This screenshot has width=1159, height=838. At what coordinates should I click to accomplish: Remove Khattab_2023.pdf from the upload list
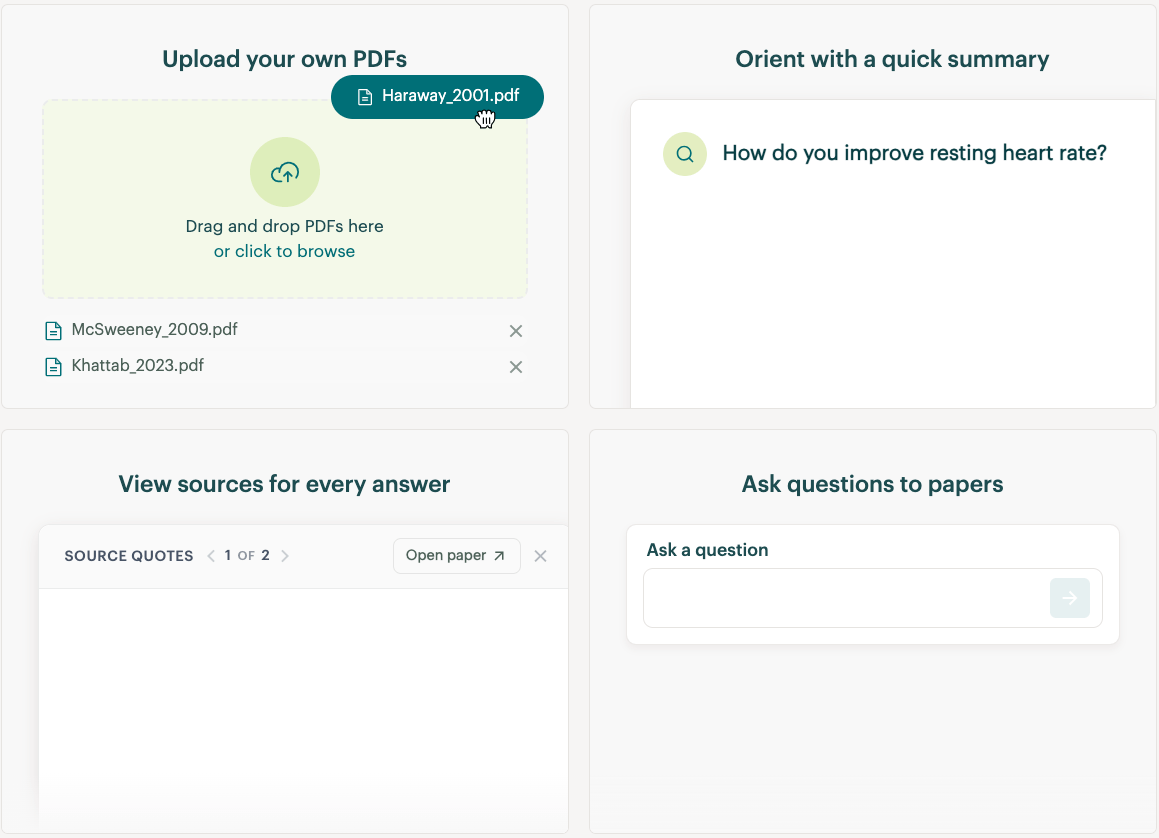(516, 367)
